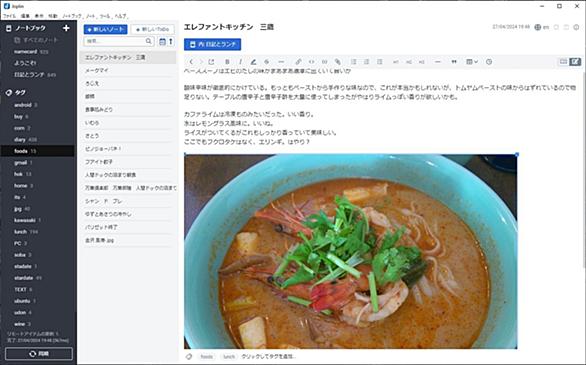Open the 食事処みどり note
Viewport: 586px width, 365px height.
[x=128, y=109]
